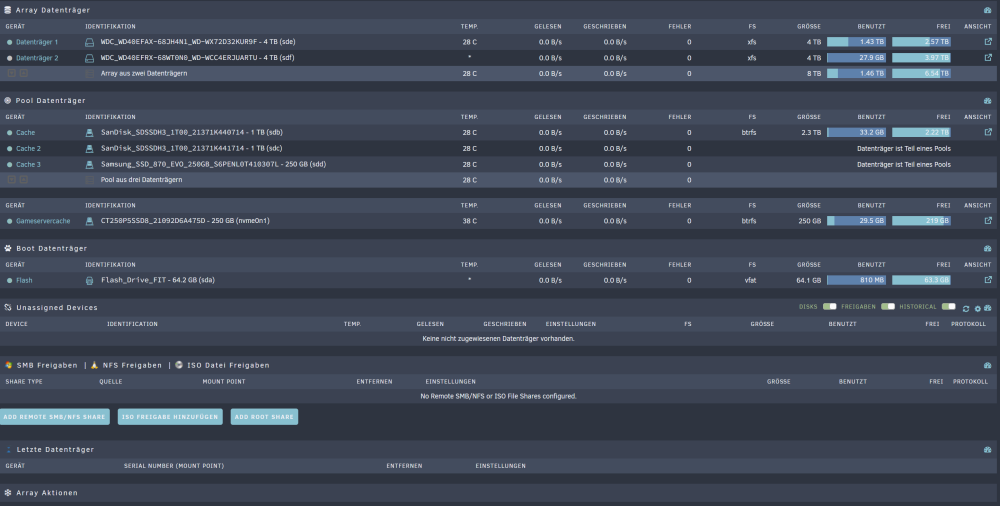Click up arrow in pool totals row
Image resolution: width=1000 pixels, height=506 pixels.
pos(24,180)
